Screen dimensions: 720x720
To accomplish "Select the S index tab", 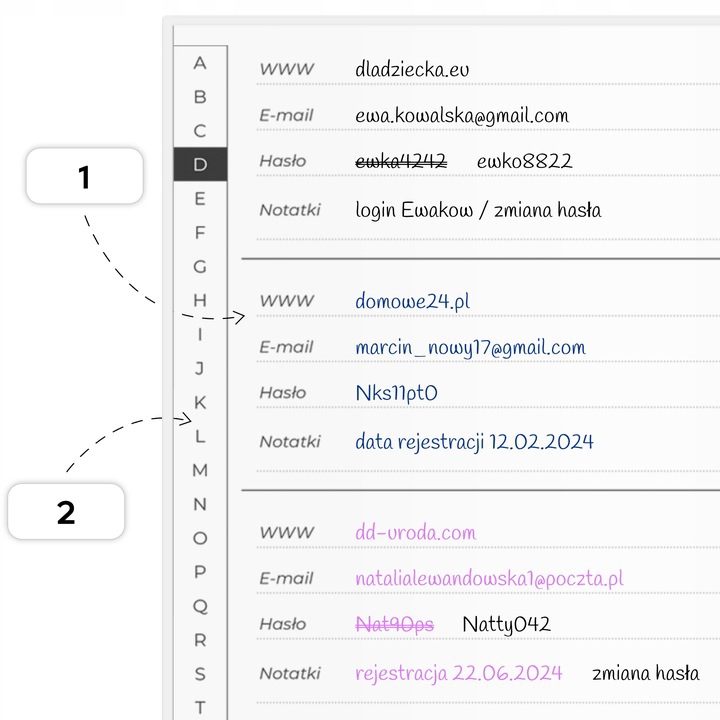I will point(200,674).
